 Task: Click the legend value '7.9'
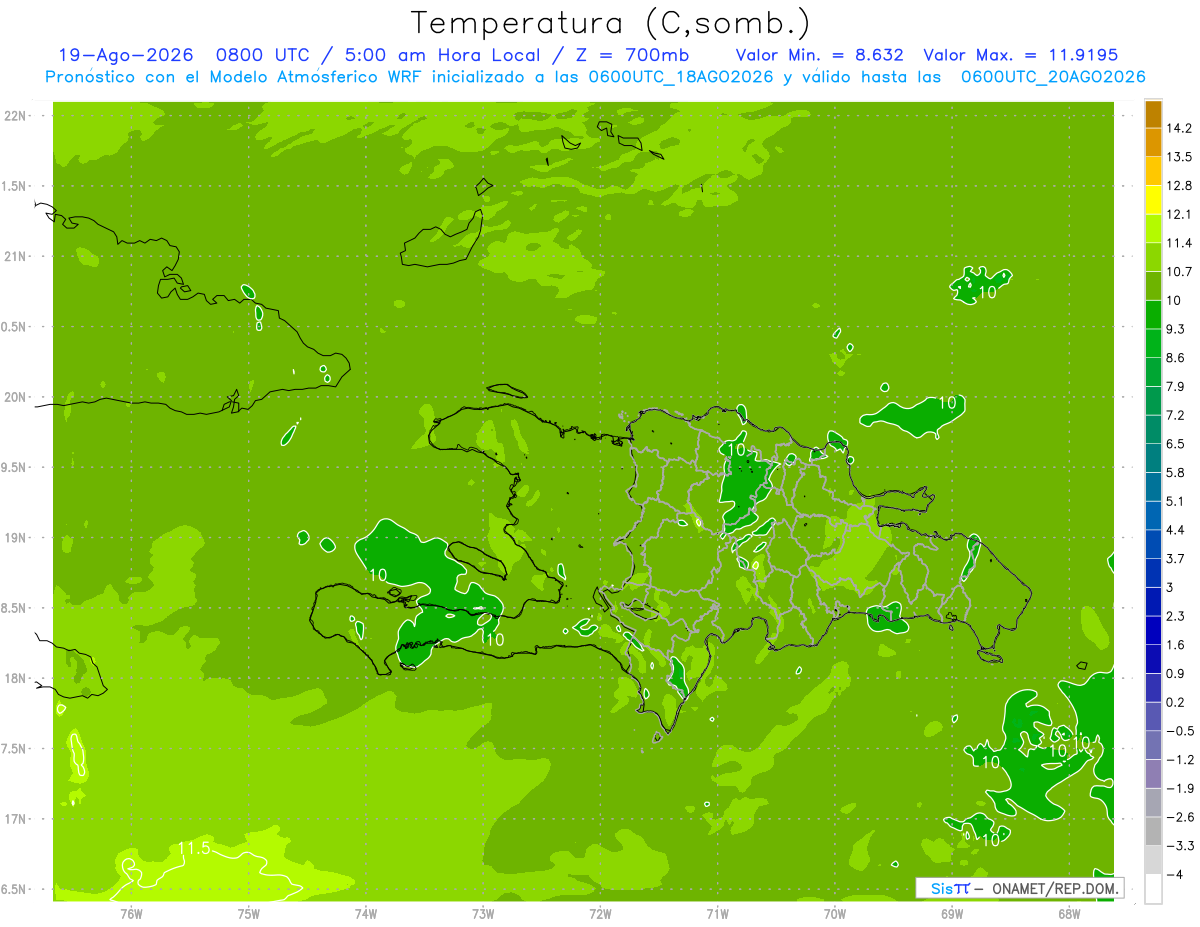pos(1177,386)
